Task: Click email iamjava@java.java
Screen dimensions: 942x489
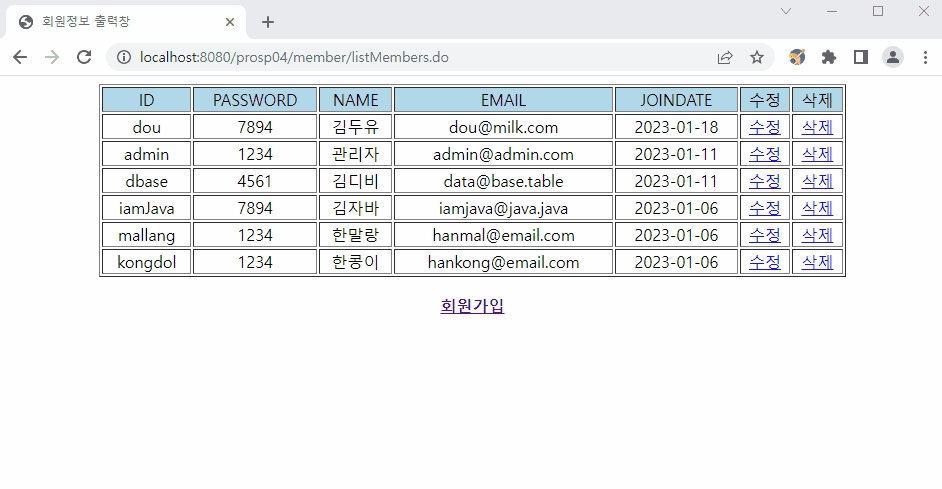Action: point(503,208)
